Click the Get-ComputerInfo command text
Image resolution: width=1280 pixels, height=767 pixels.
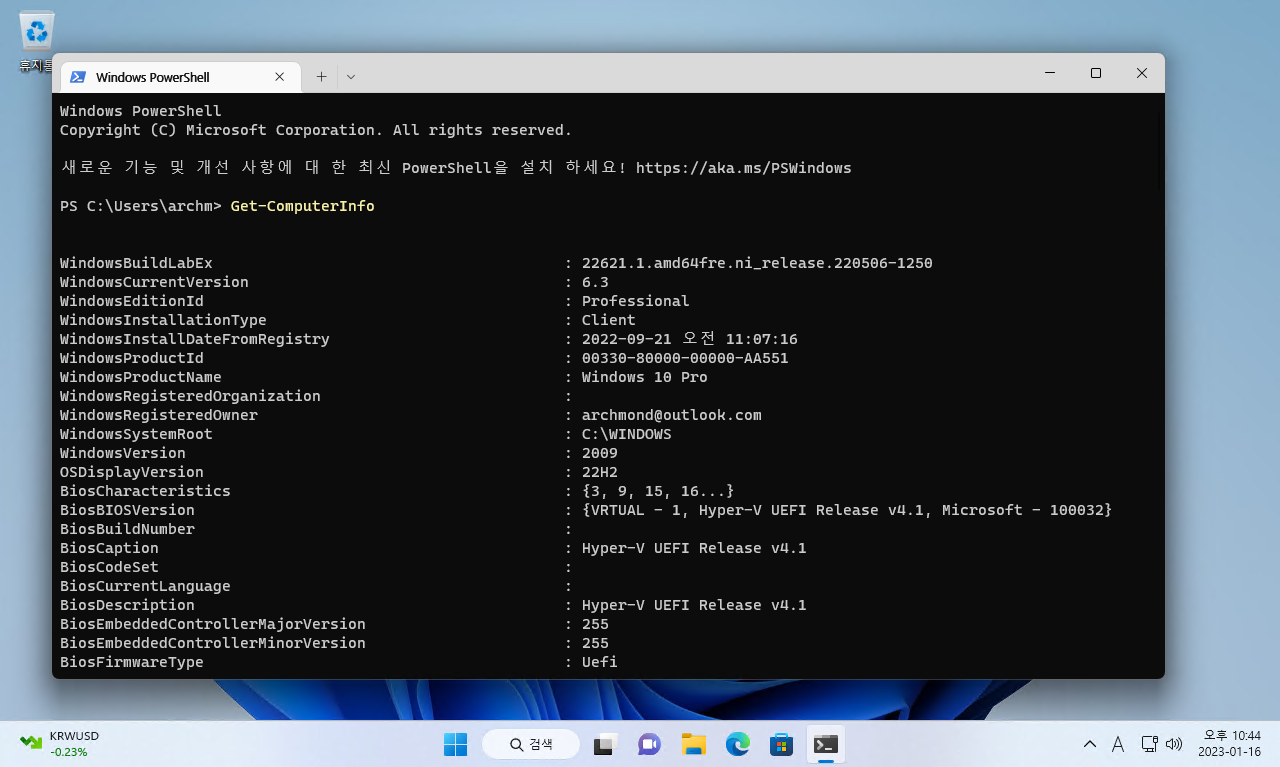(x=302, y=206)
